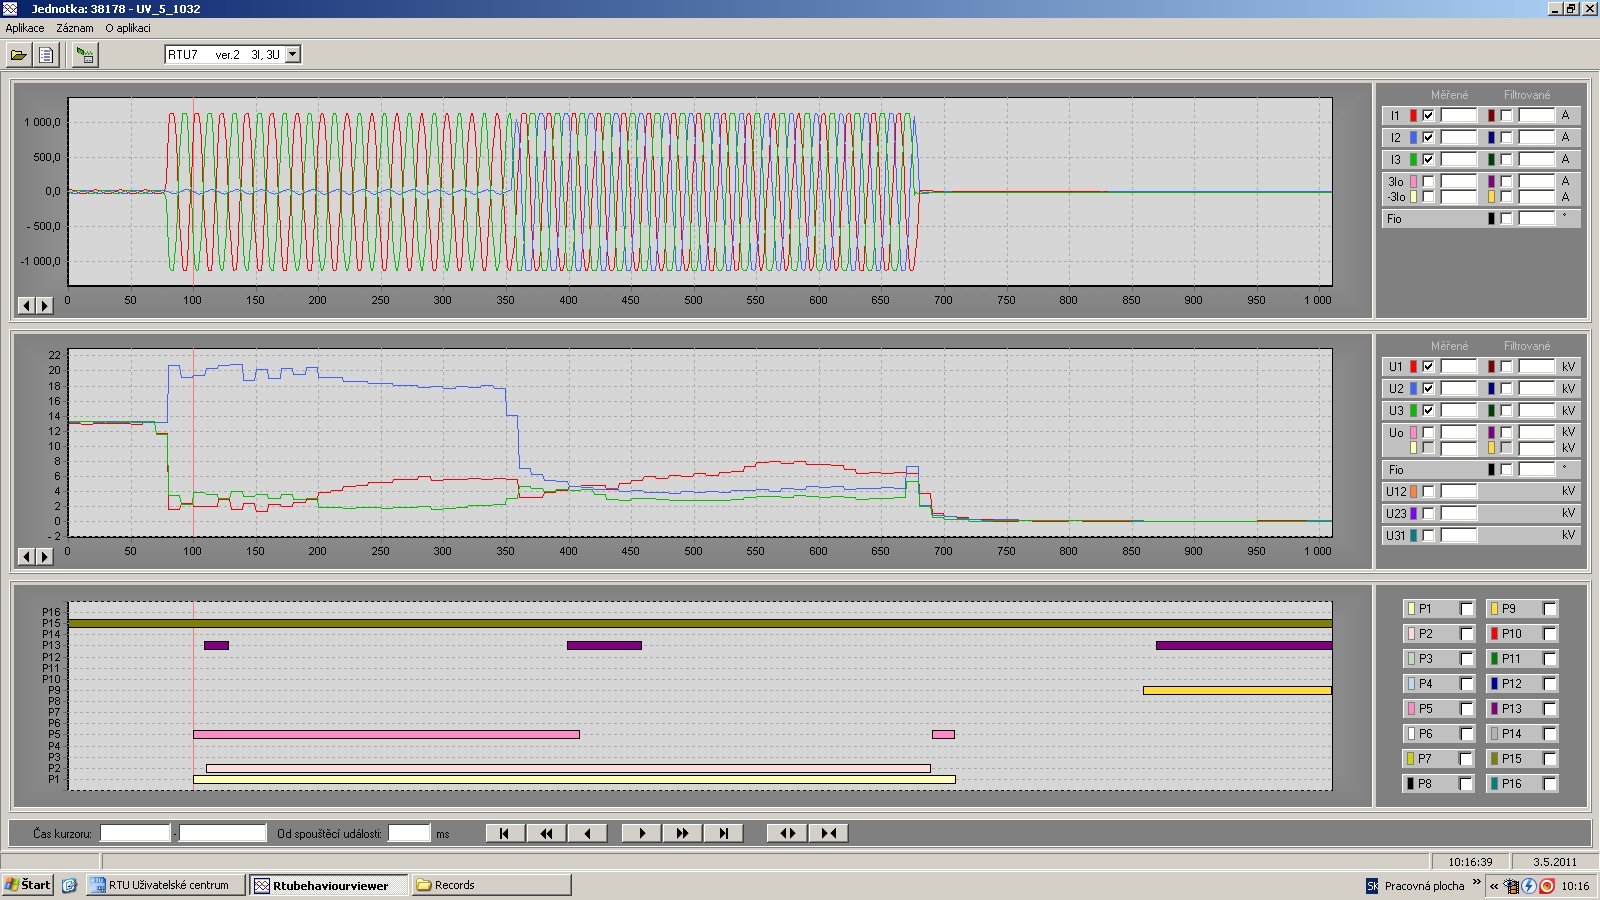
Task: Click the measured I1 value field
Action: click(x=1458, y=116)
